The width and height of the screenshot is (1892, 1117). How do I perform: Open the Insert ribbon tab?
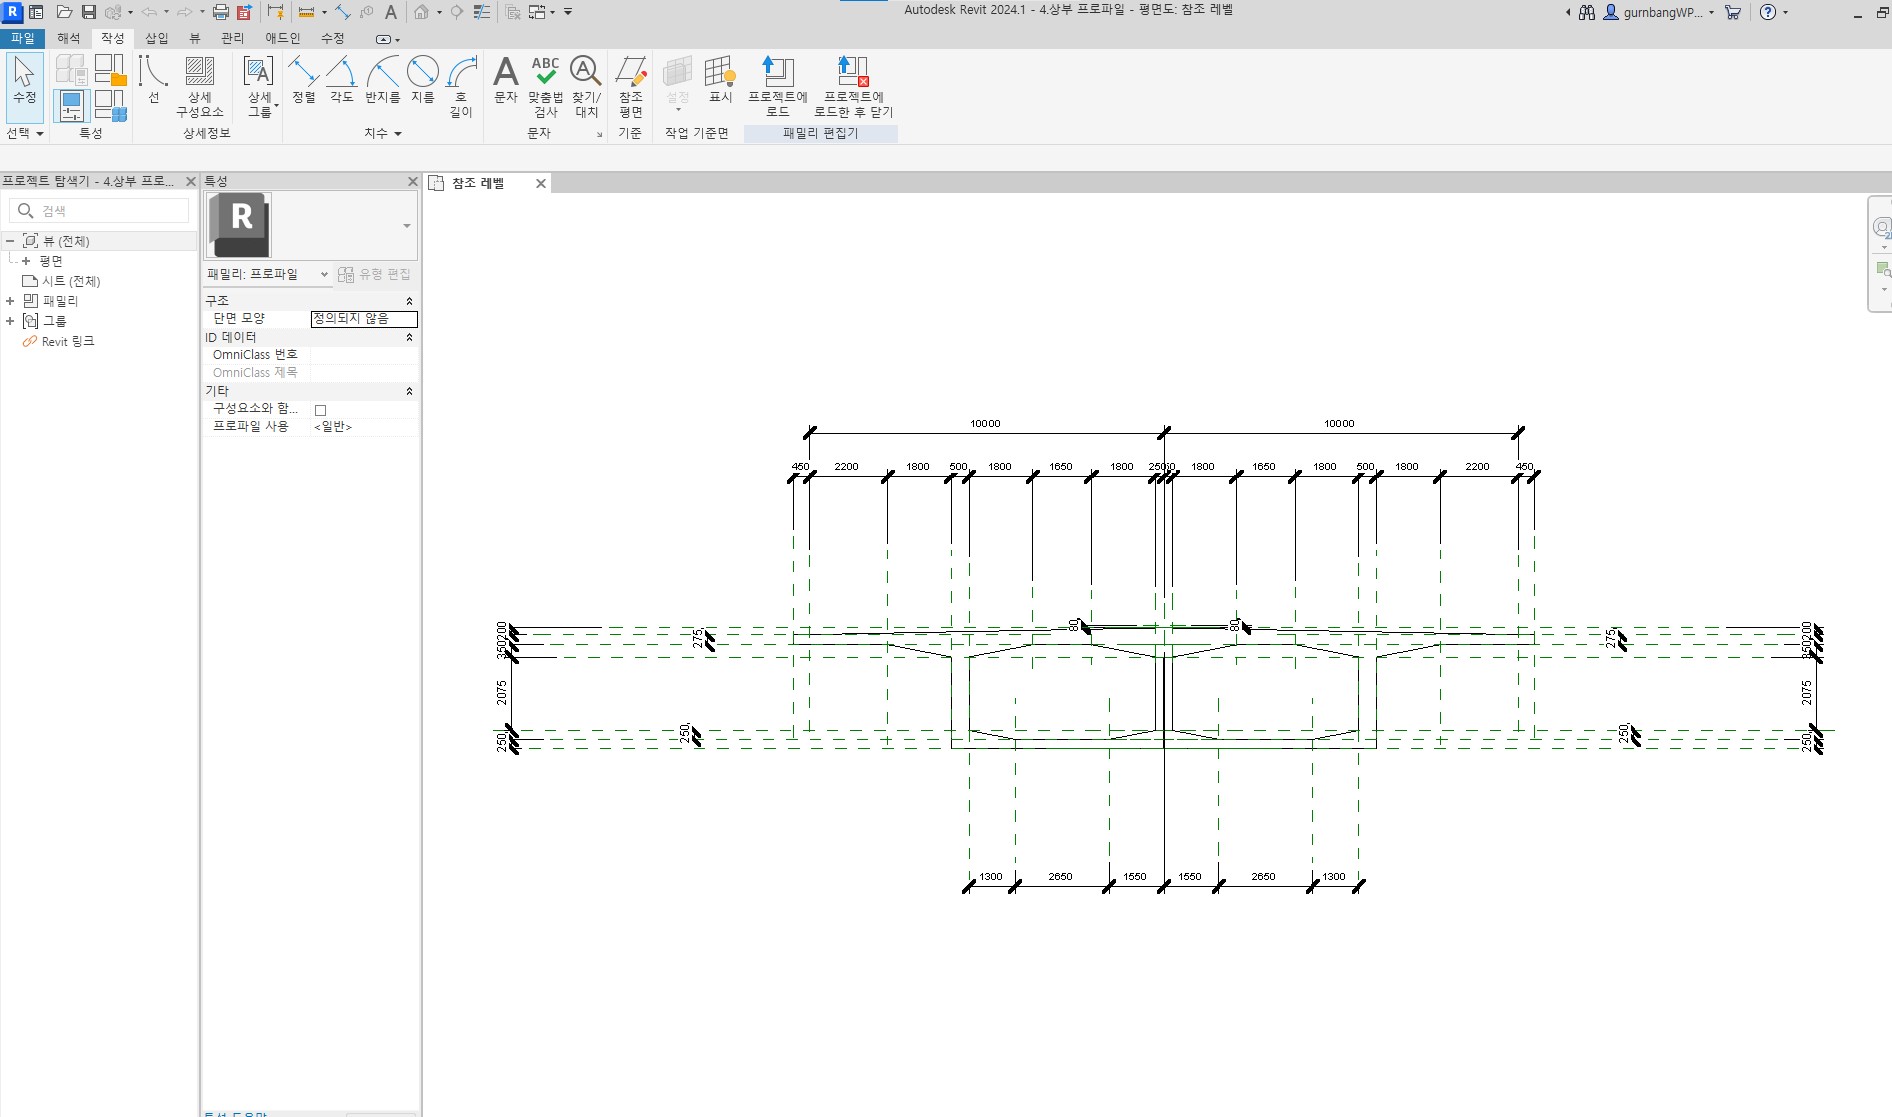(157, 38)
